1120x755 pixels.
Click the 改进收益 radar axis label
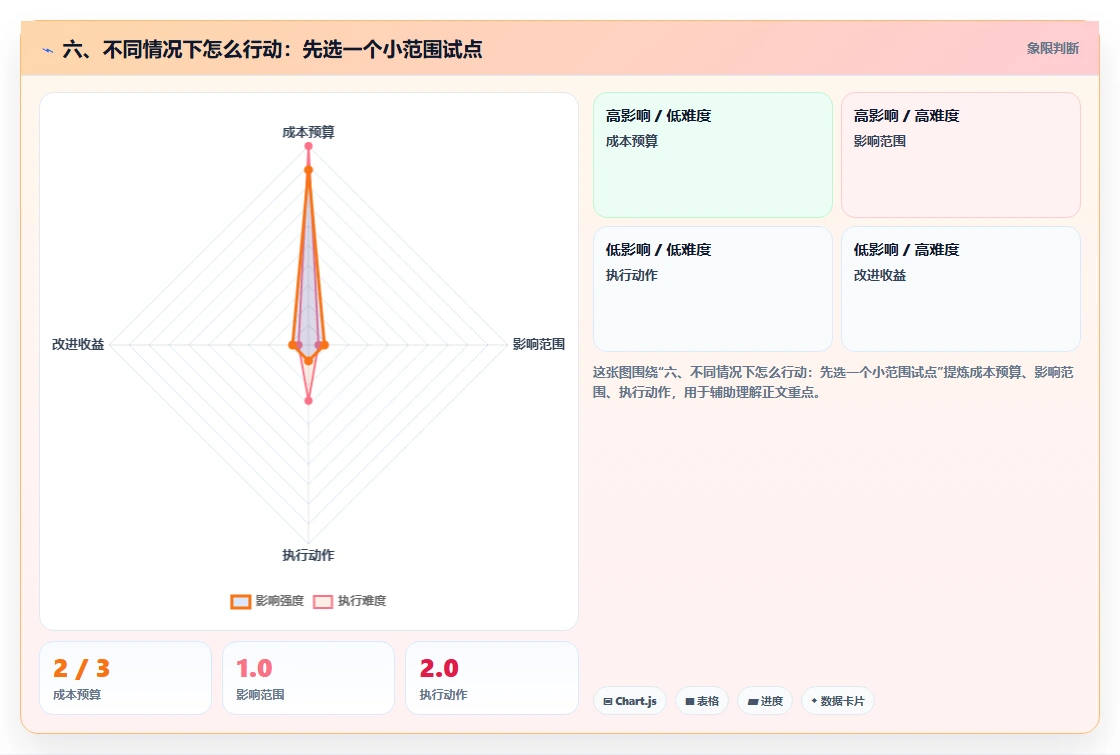(78, 344)
